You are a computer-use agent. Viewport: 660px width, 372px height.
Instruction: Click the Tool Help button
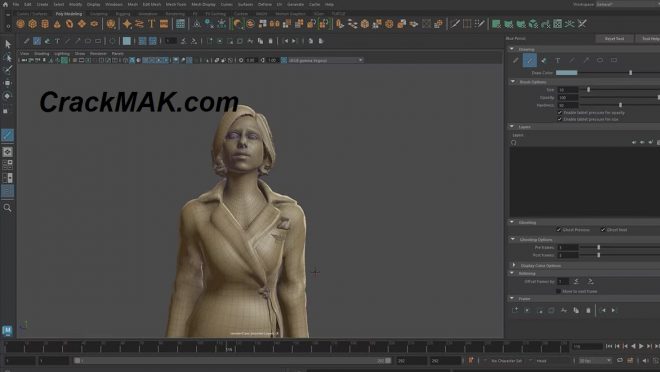point(648,38)
